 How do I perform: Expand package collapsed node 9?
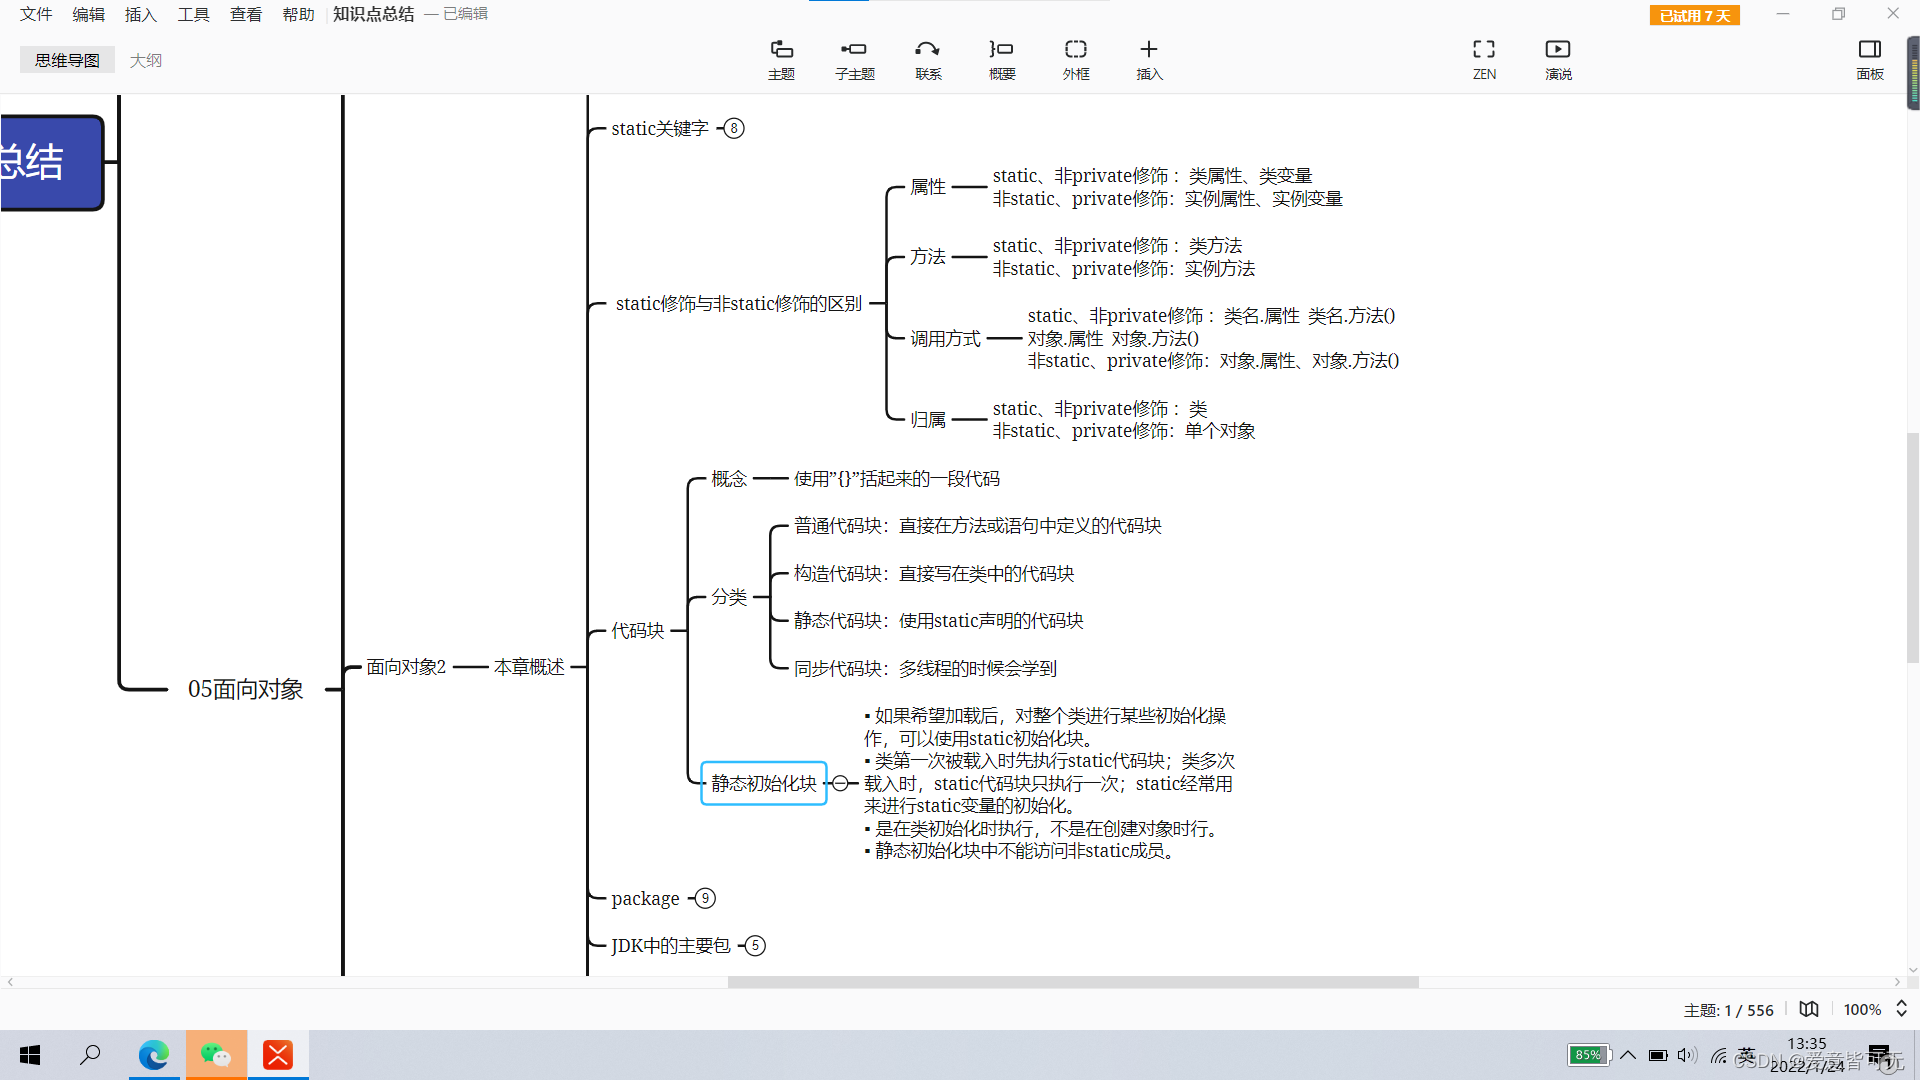coord(705,898)
